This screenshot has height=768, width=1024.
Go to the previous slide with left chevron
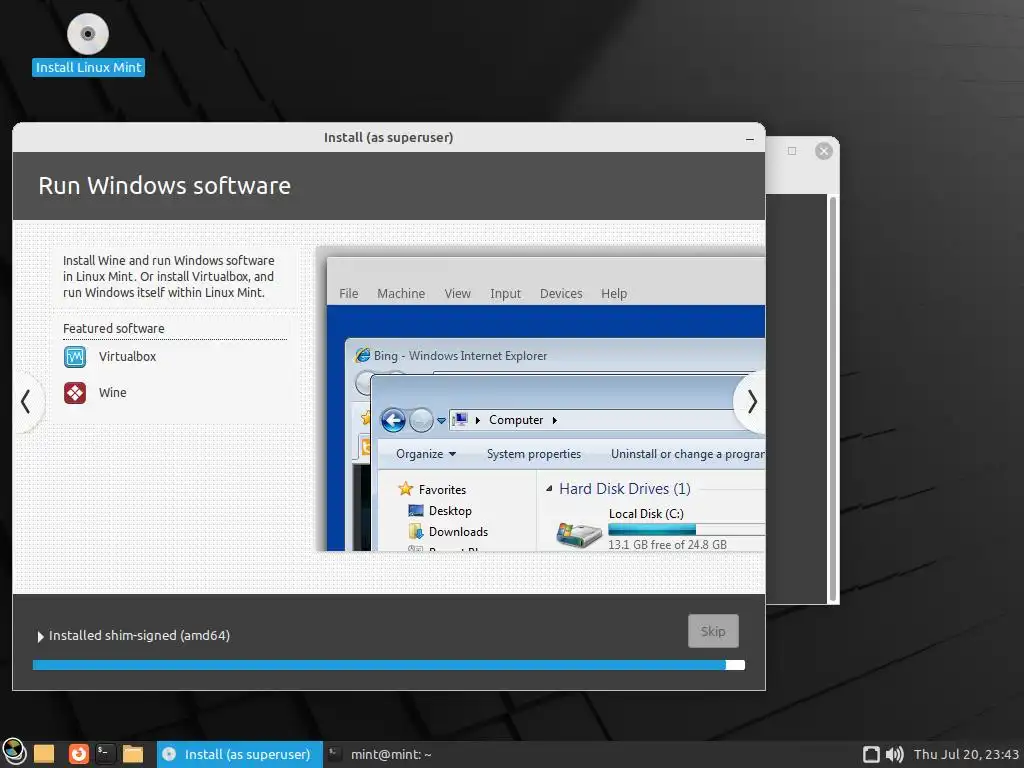25,402
